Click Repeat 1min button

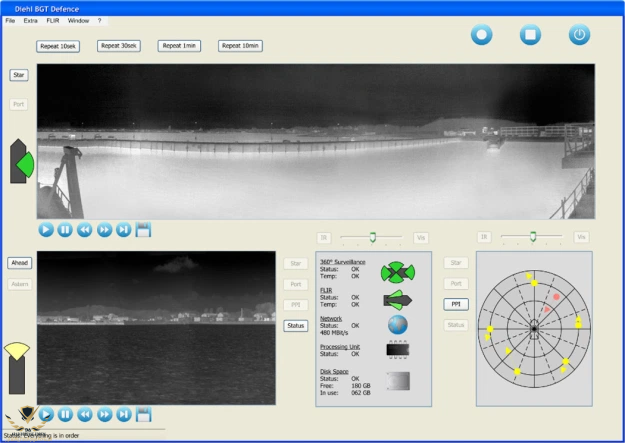point(179,46)
